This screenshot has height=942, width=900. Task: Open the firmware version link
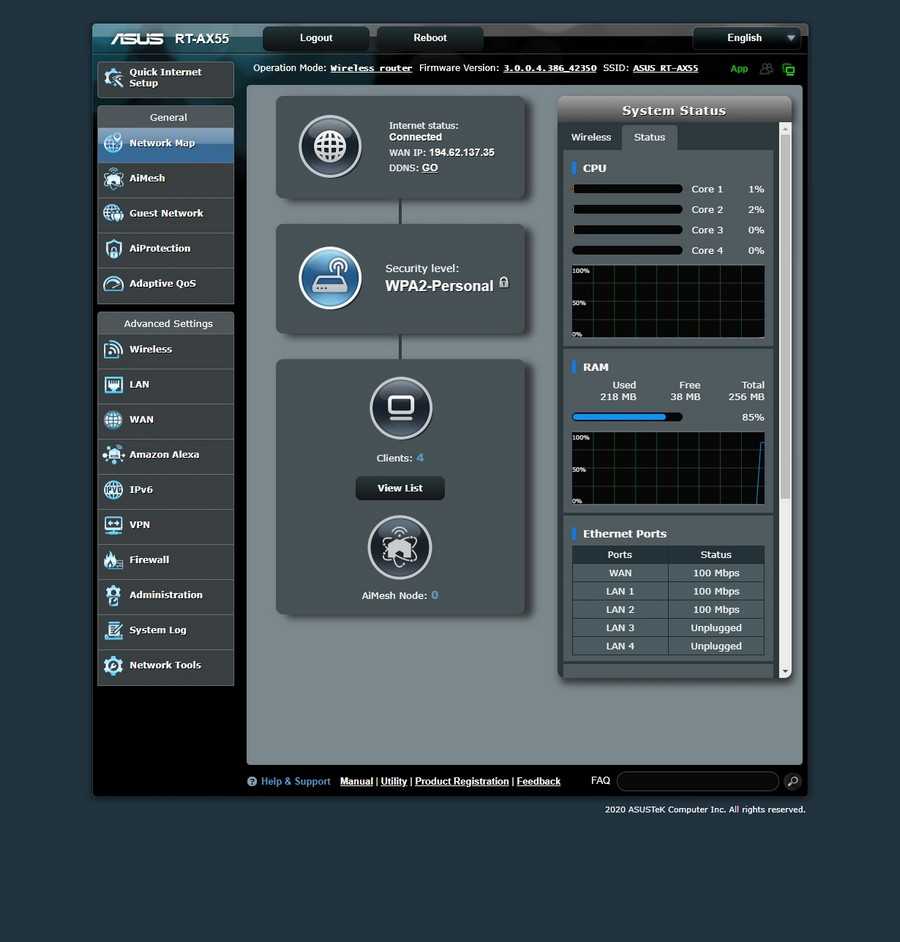point(549,69)
